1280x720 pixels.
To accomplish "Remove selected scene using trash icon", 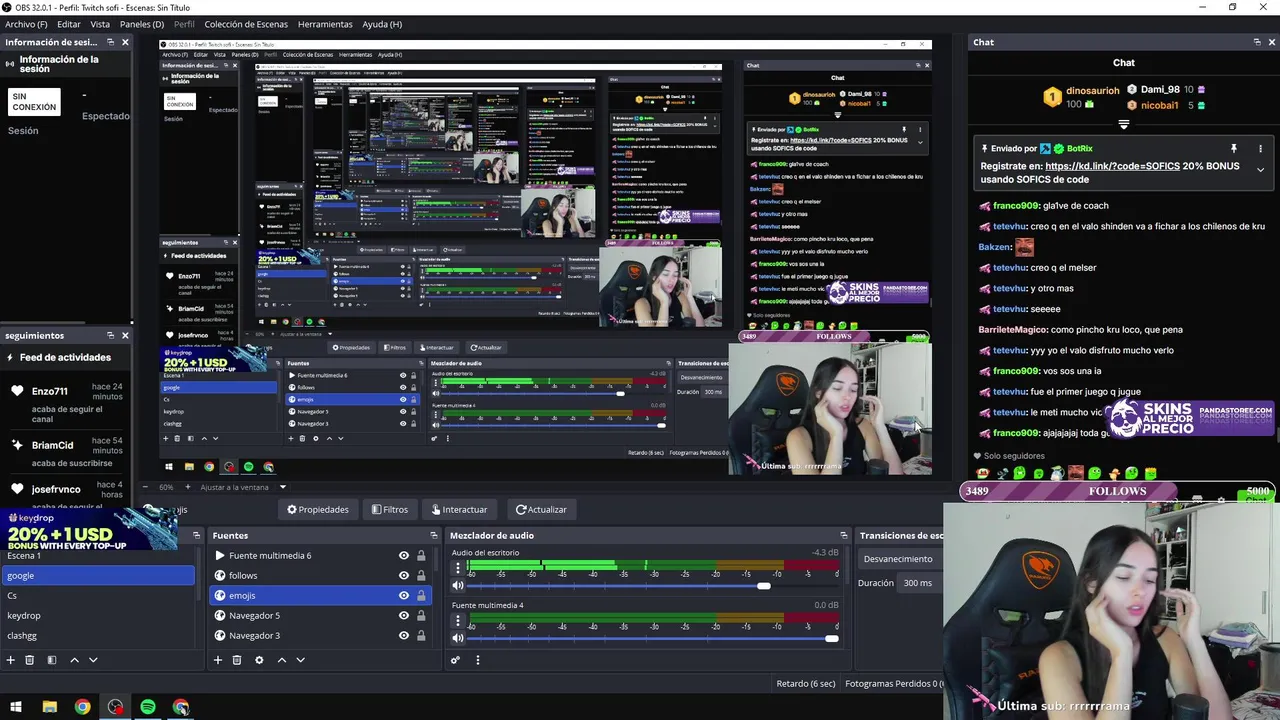I will coord(30,660).
